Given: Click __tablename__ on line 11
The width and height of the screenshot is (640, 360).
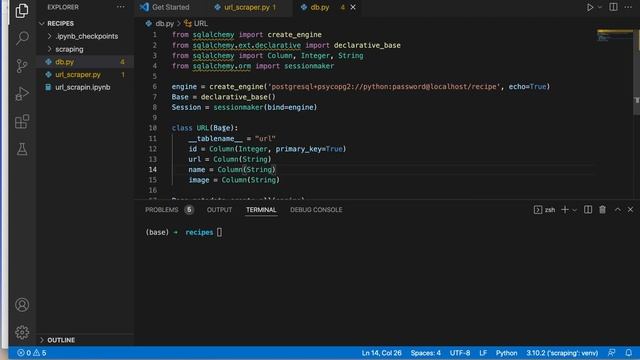Looking at the screenshot, I should 216,139.
